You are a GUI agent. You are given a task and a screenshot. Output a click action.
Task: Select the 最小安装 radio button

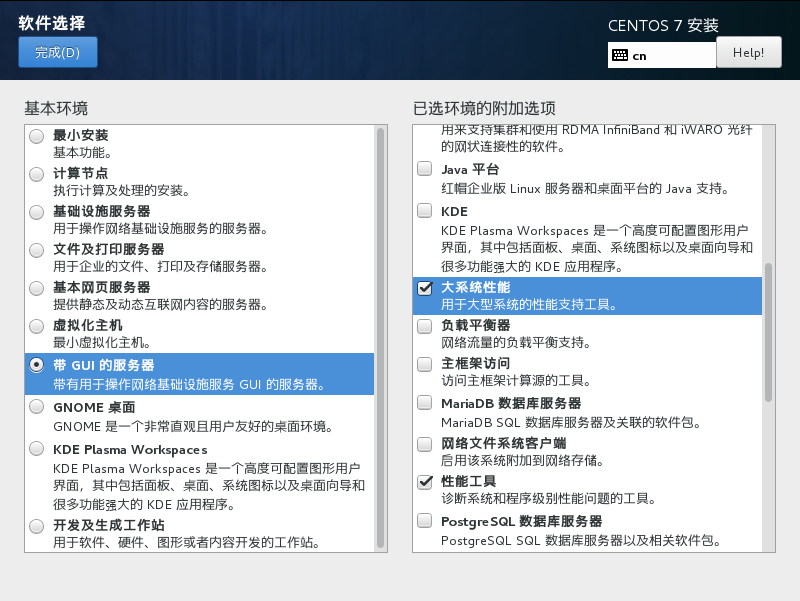[37, 136]
